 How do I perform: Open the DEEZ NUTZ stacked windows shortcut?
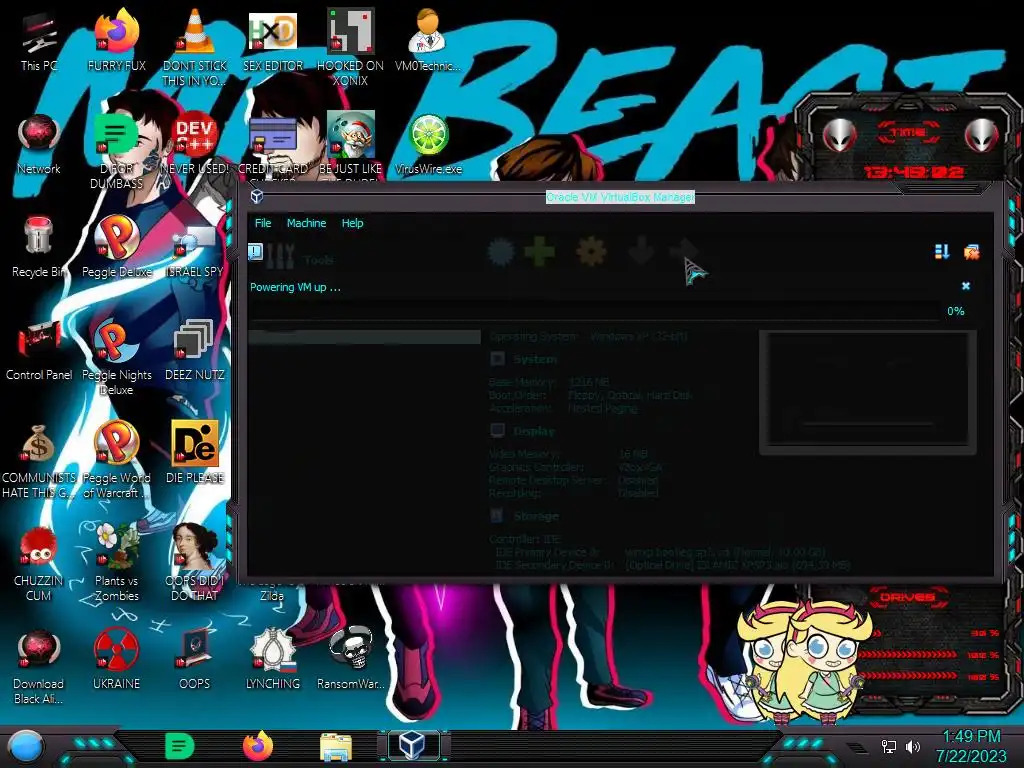[195, 351]
